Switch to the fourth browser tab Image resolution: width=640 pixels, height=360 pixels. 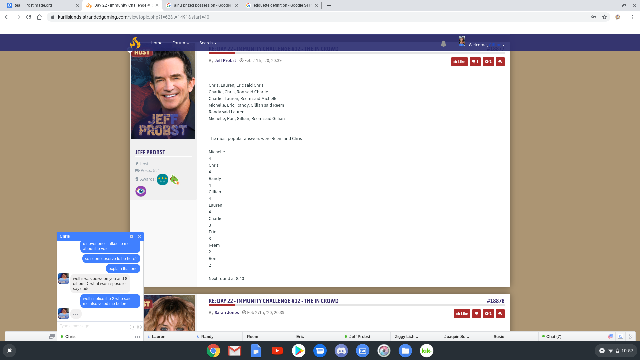click(x=282, y=5)
